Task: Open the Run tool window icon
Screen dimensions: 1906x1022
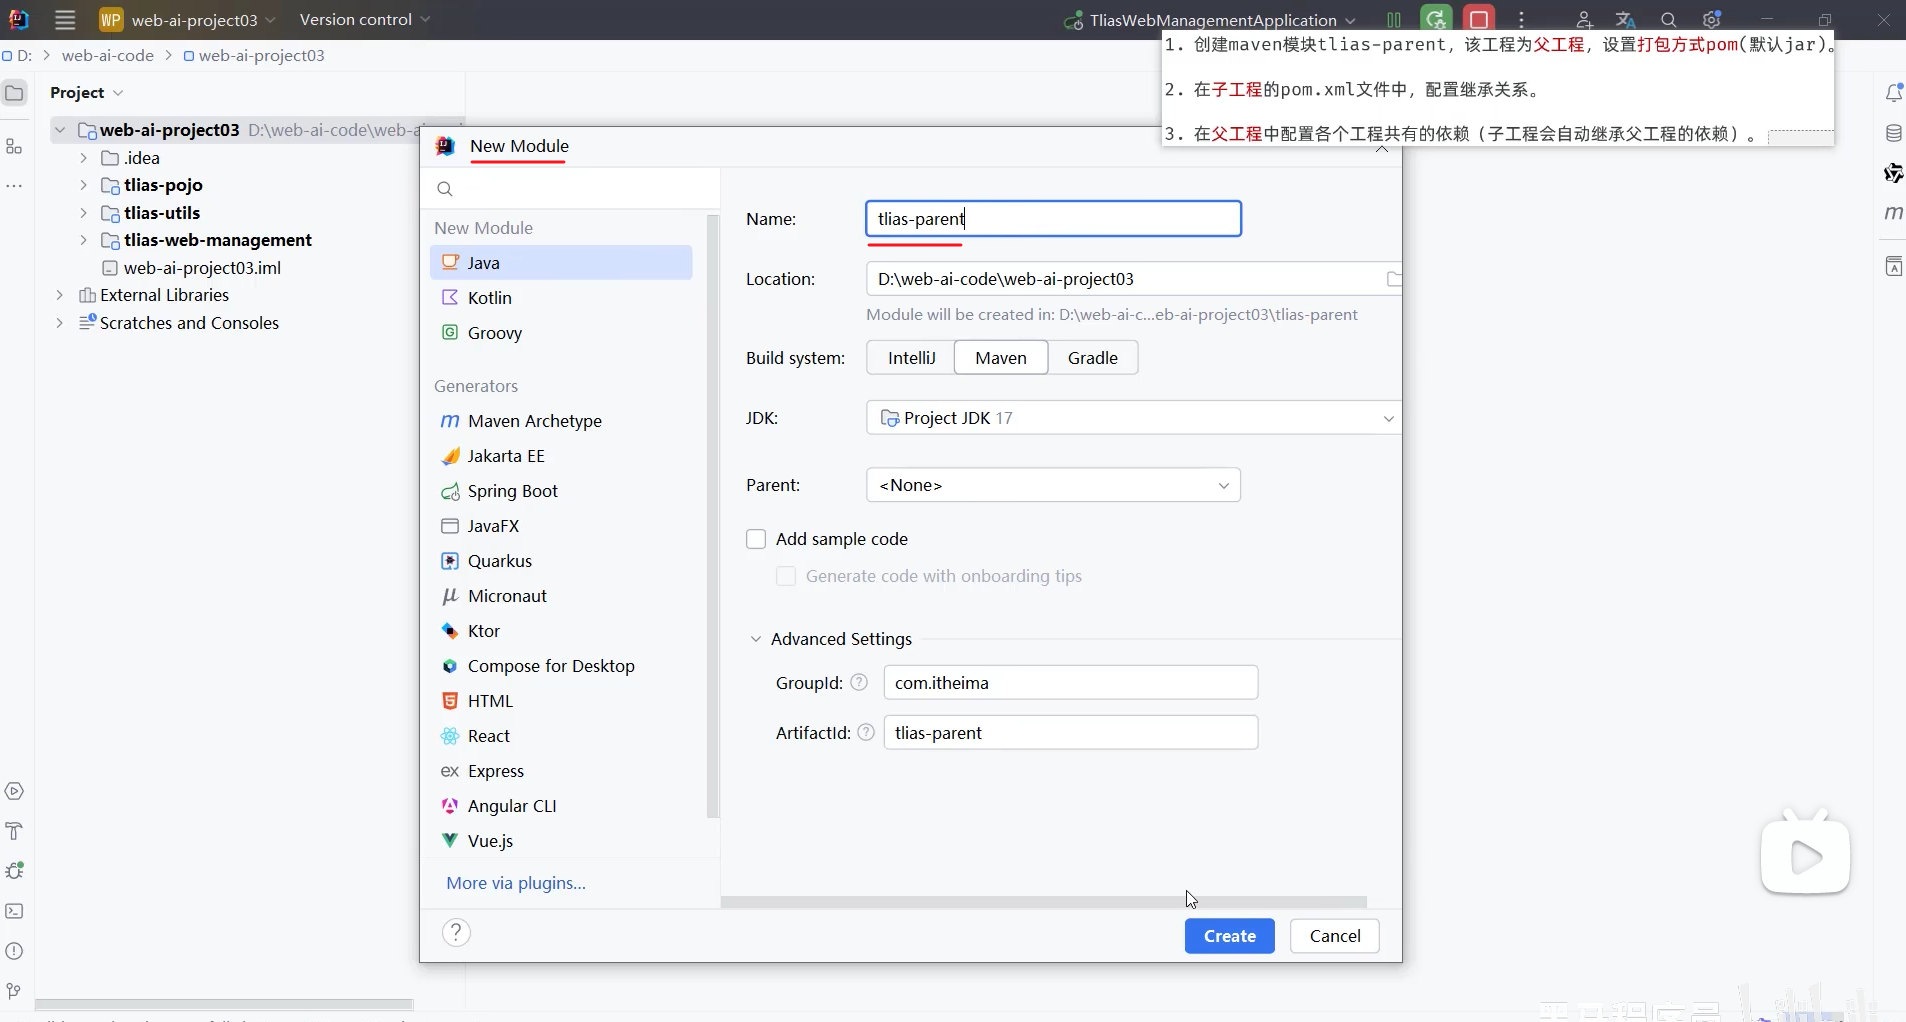Action: point(14,791)
